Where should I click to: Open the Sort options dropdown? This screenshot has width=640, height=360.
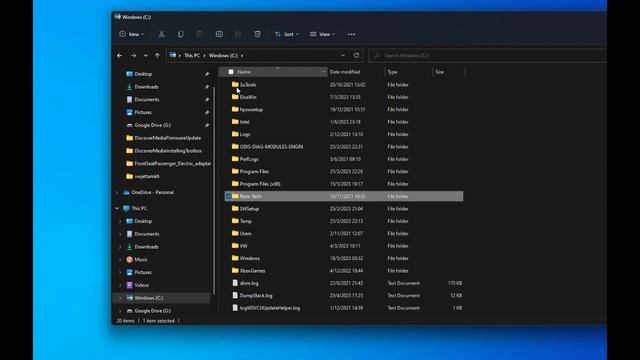pyautogui.click(x=287, y=34)
